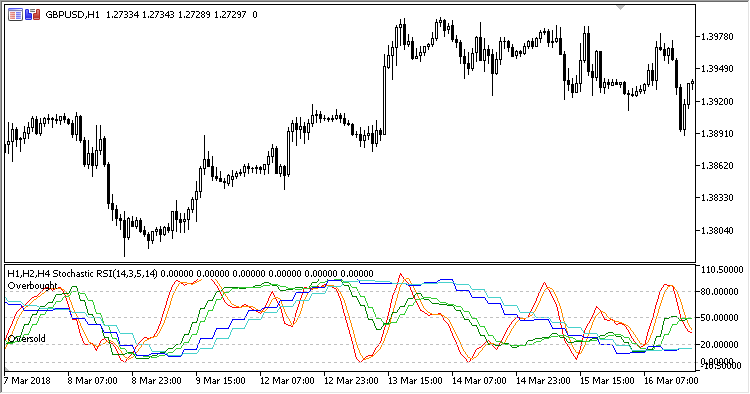This screenshot has width=750, height=394.
Task: Click the 110.50000 indicator scale value
Action: (x=722, y=270)
